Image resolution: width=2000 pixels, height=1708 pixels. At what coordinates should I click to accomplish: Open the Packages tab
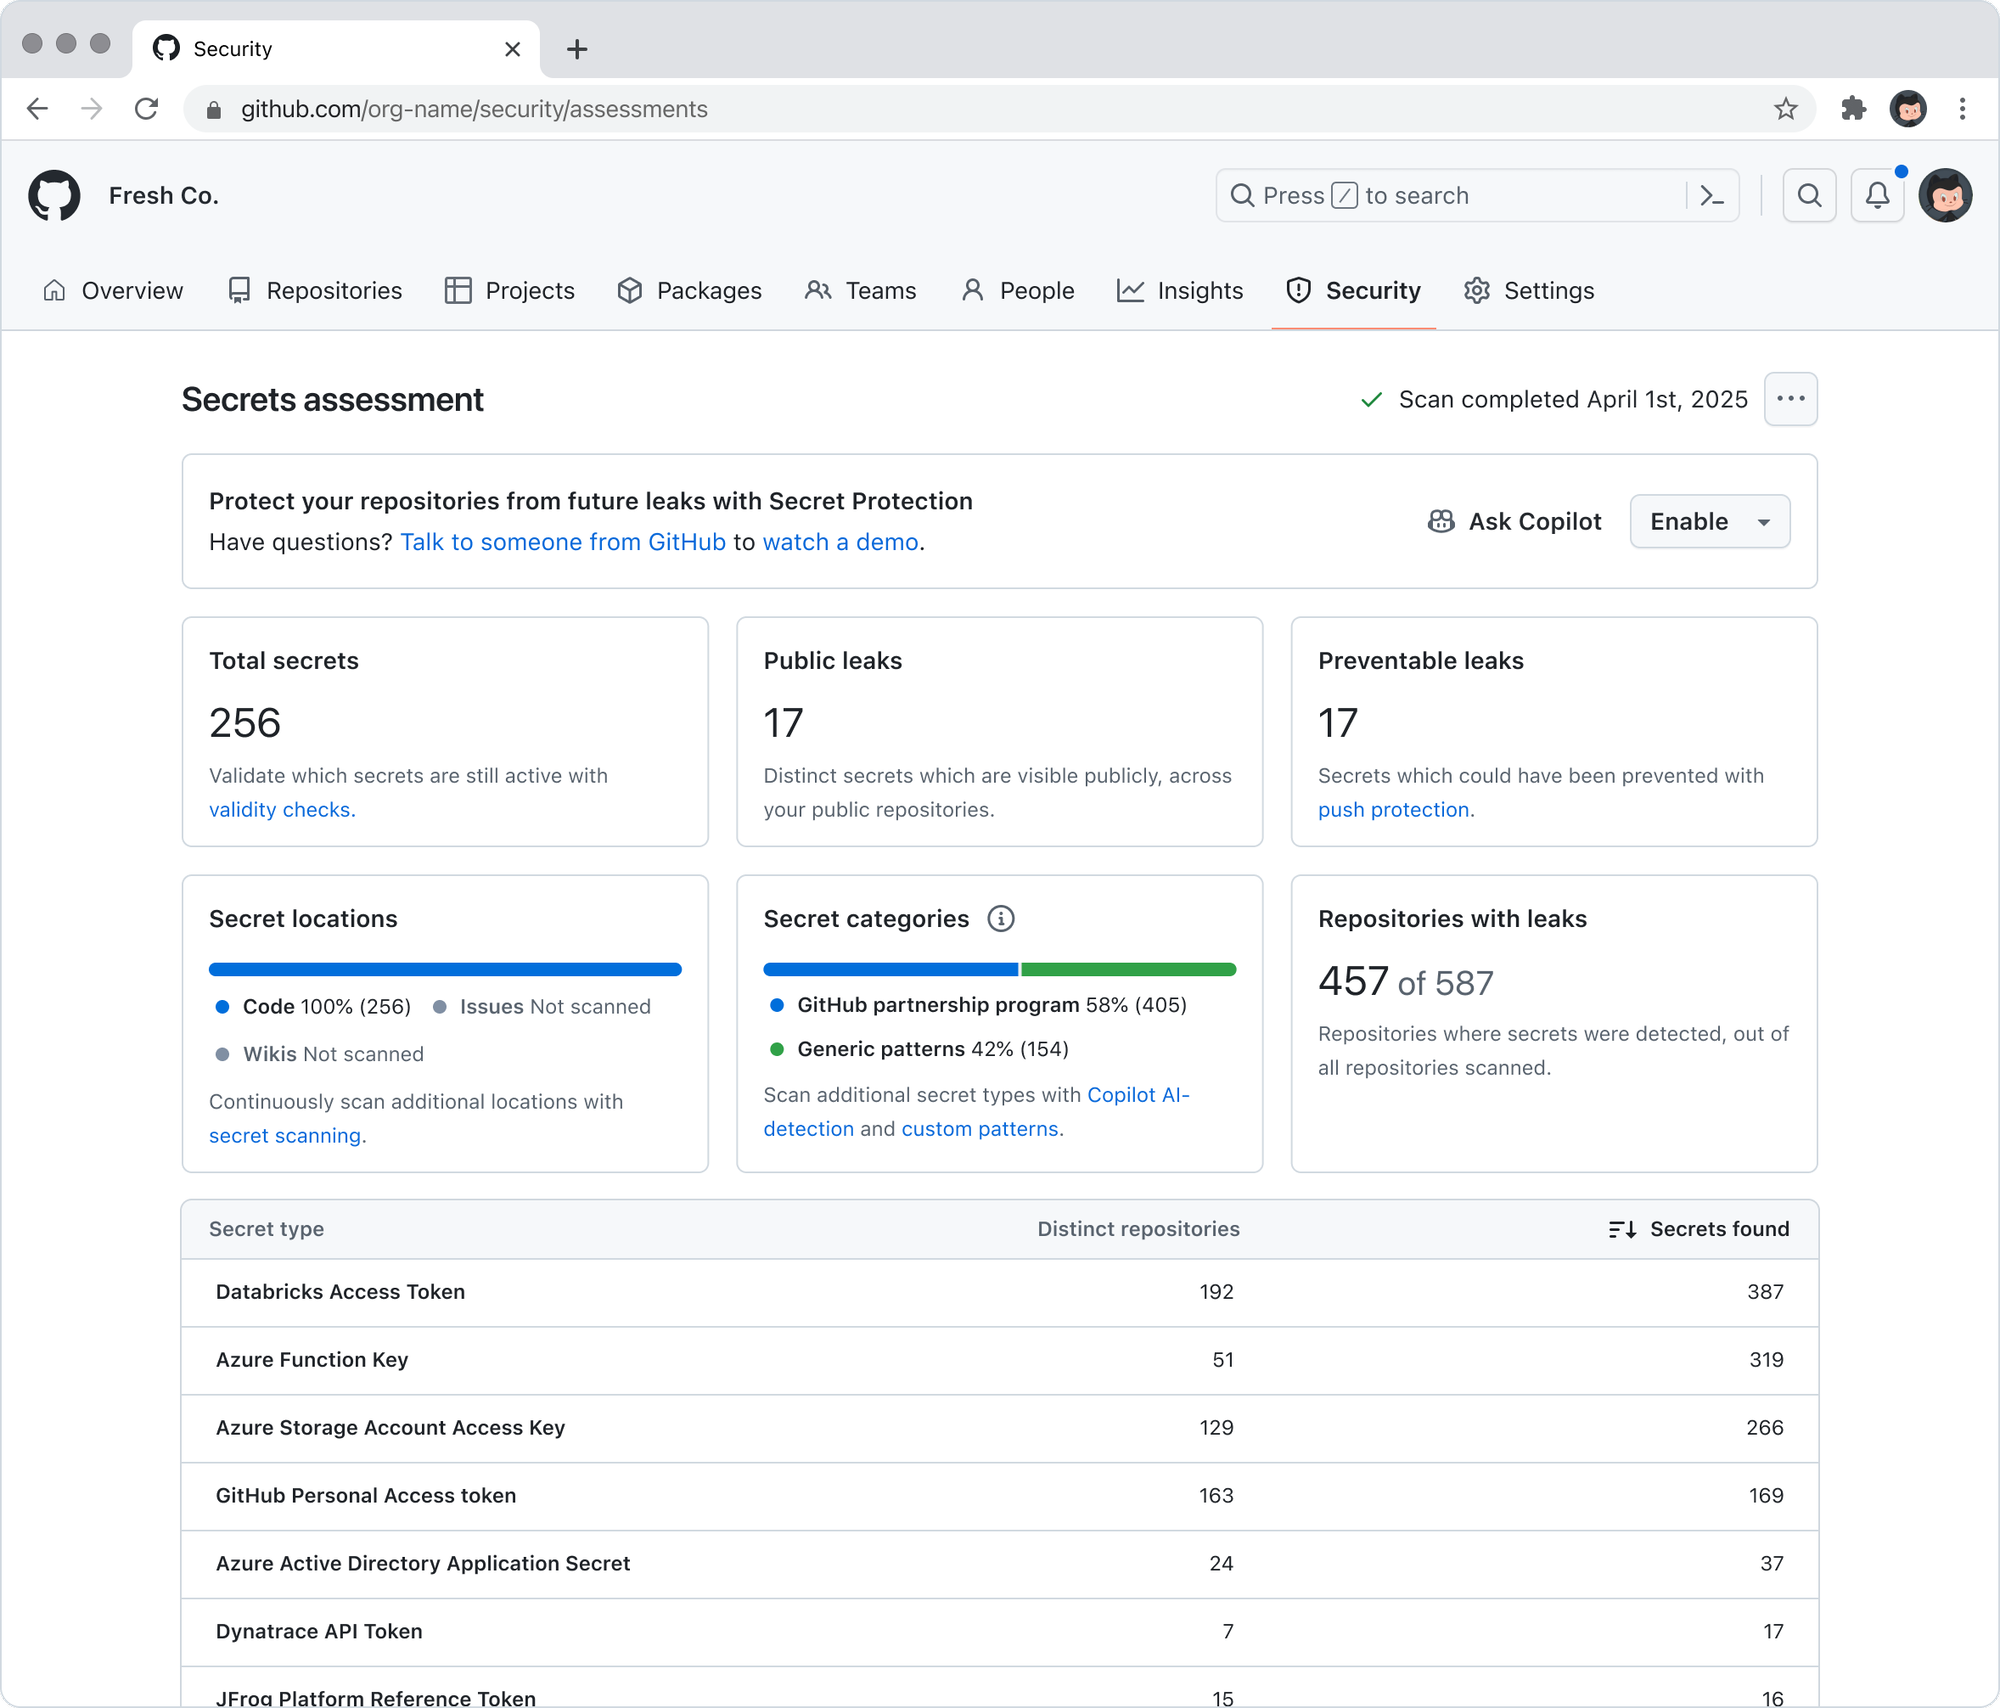(689, 290)
